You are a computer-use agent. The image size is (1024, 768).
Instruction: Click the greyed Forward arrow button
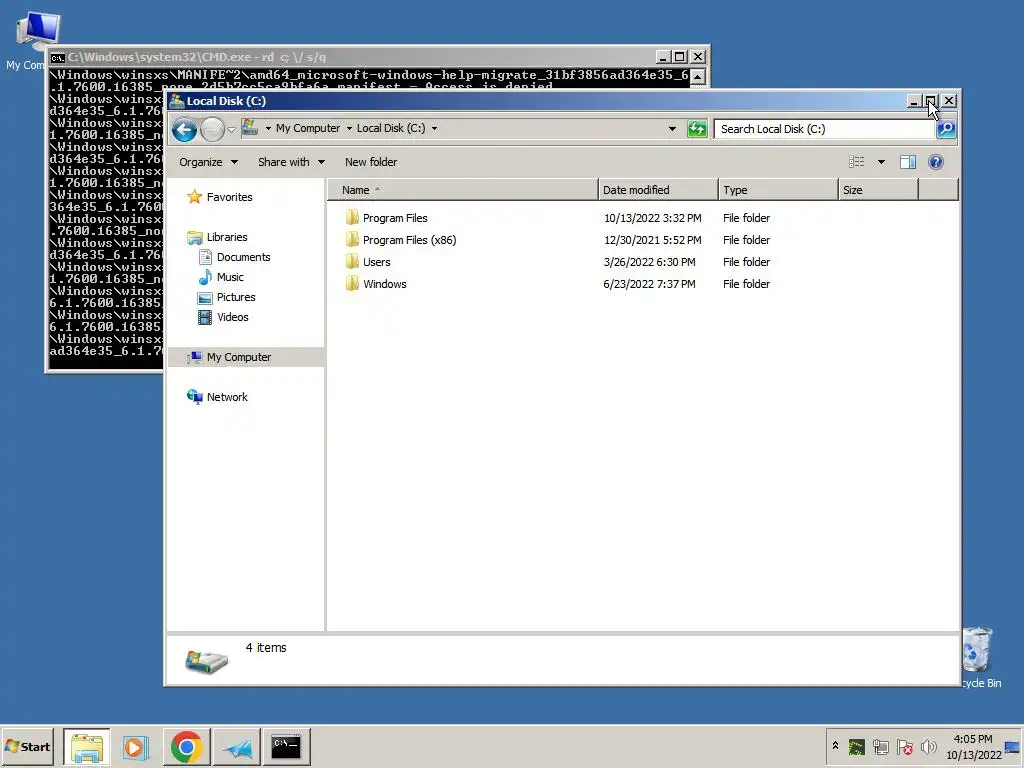[x=212, y=130]
